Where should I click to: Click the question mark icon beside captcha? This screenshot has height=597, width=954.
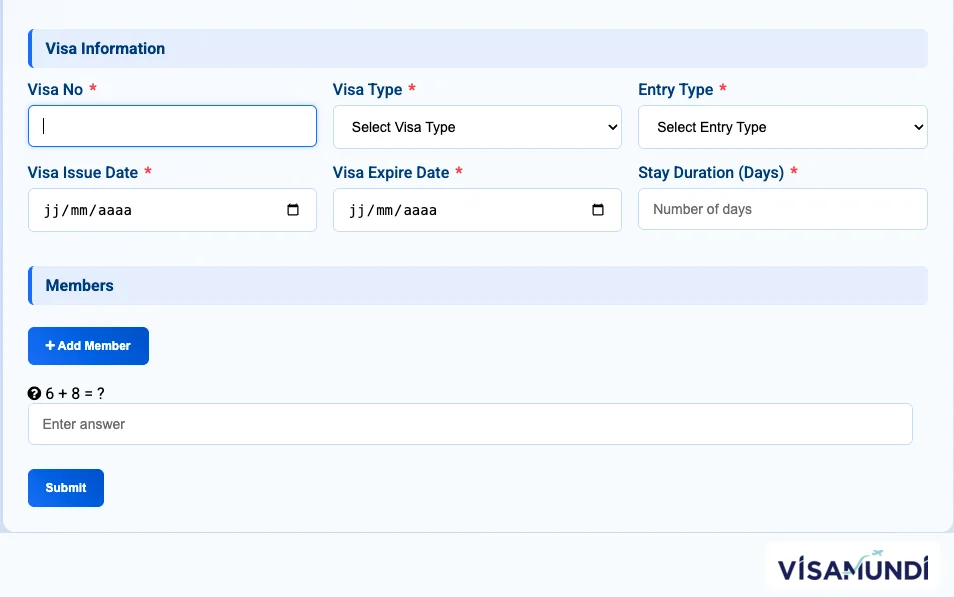[34, 394]
